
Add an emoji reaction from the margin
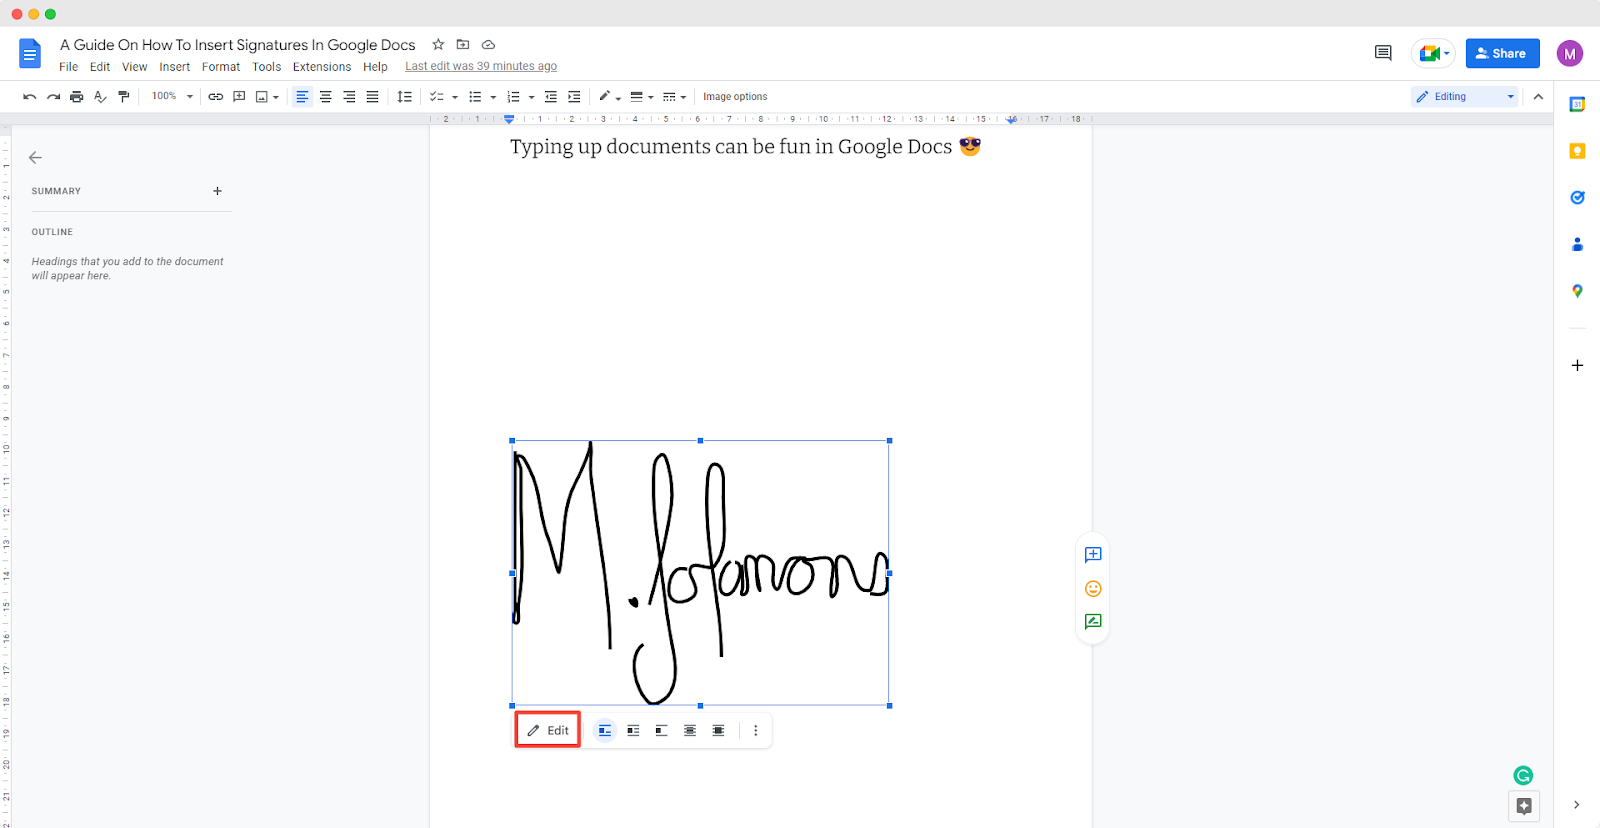point(1093,589)
